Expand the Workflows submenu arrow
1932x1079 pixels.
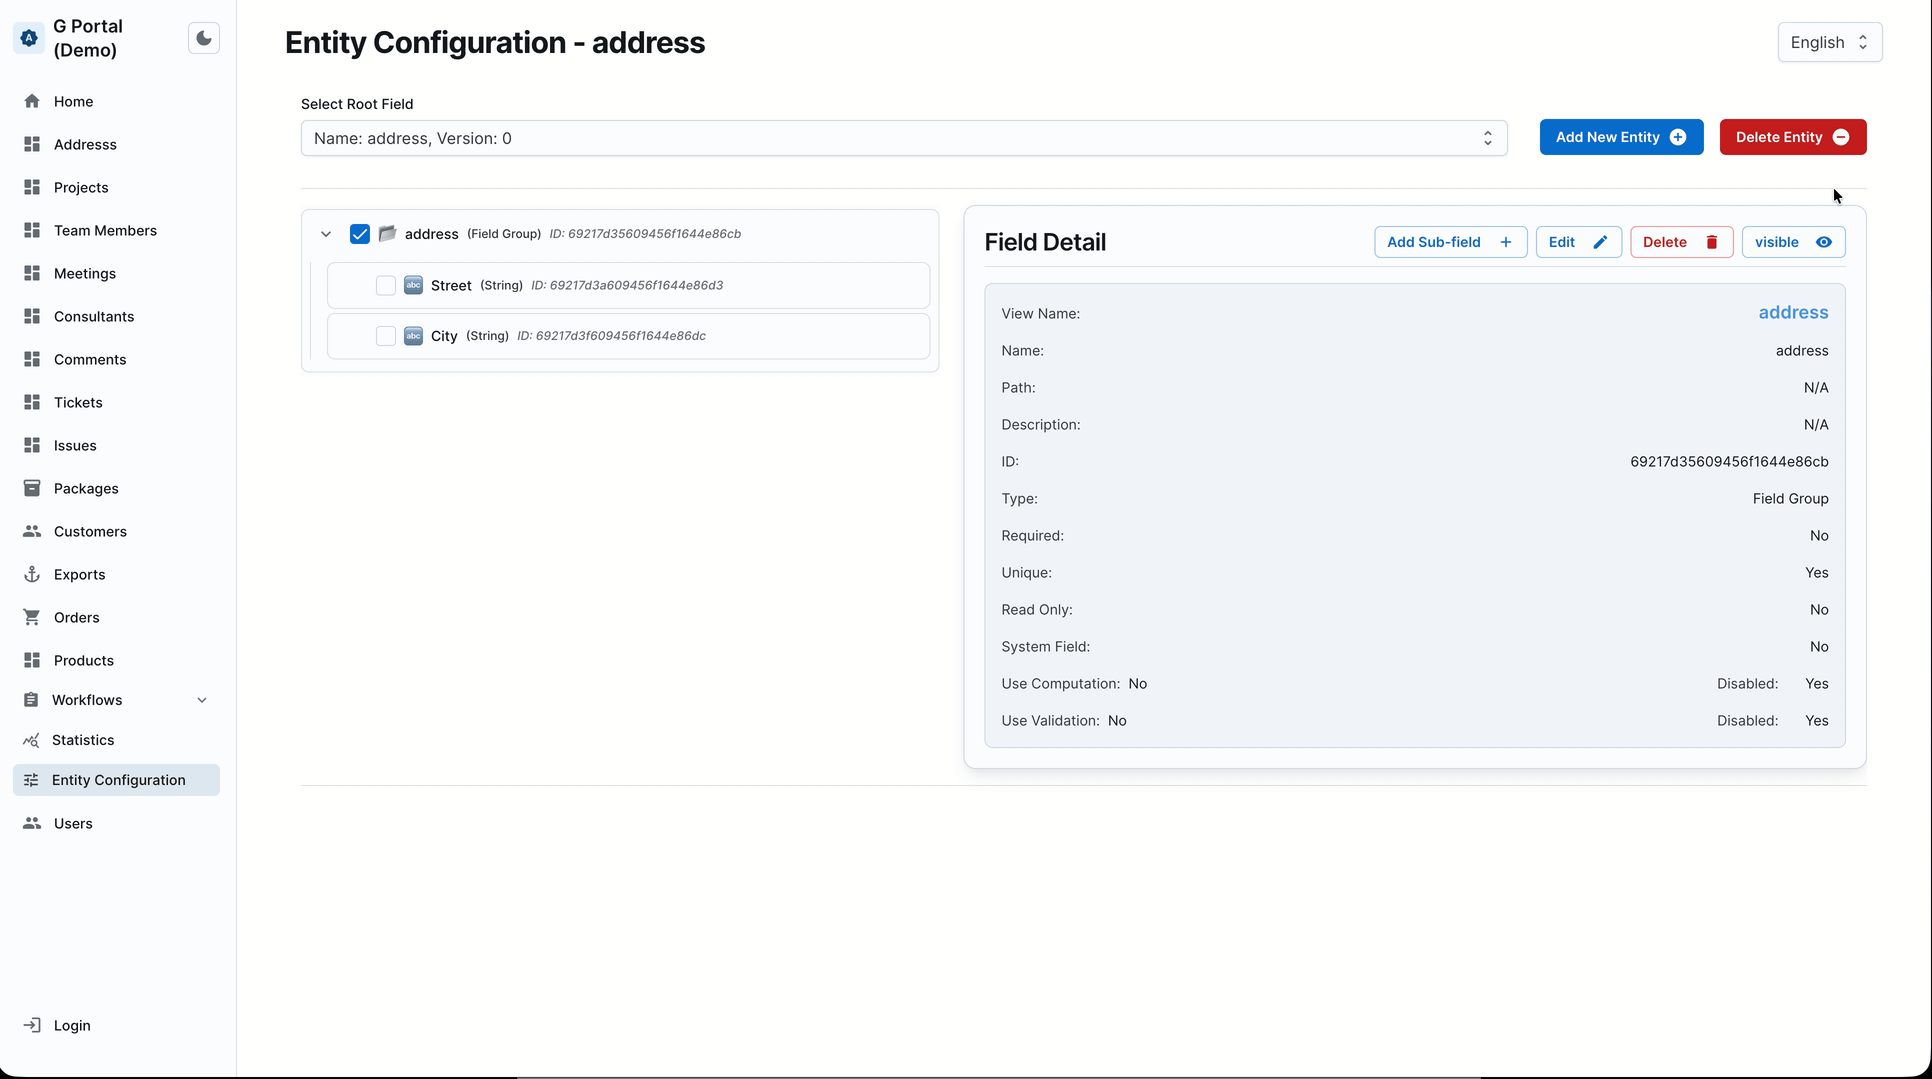point(202,700)
